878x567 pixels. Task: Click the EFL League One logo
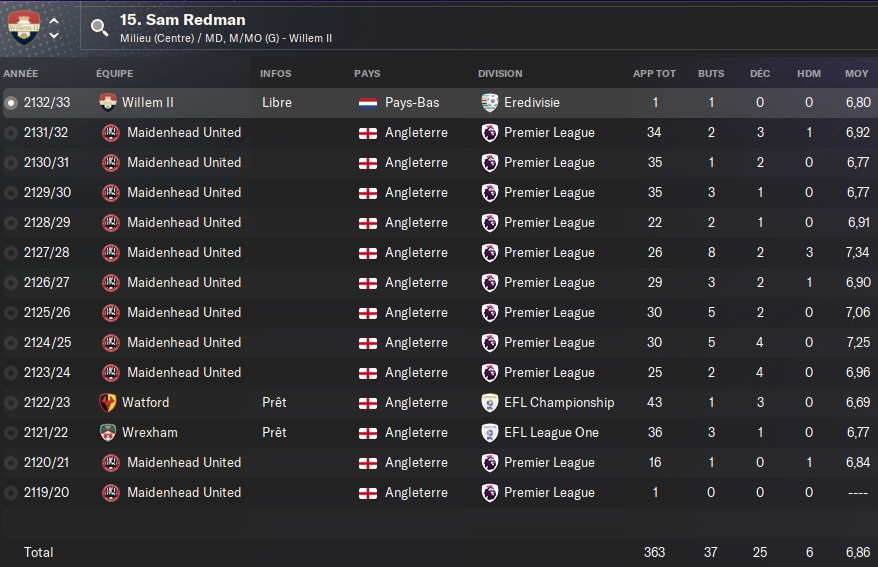coord(489,432)
